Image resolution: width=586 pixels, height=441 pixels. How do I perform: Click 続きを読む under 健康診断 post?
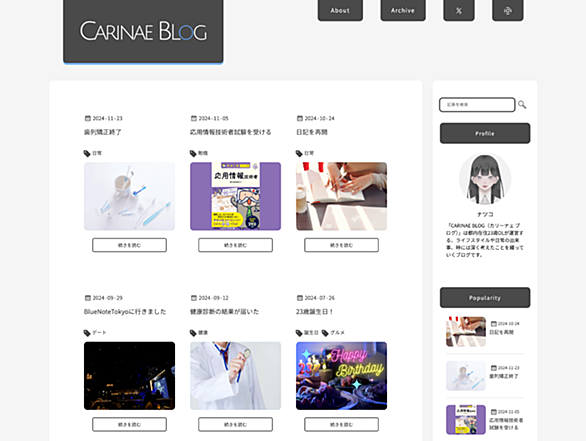pyautogui.click(x=235, y=425)
